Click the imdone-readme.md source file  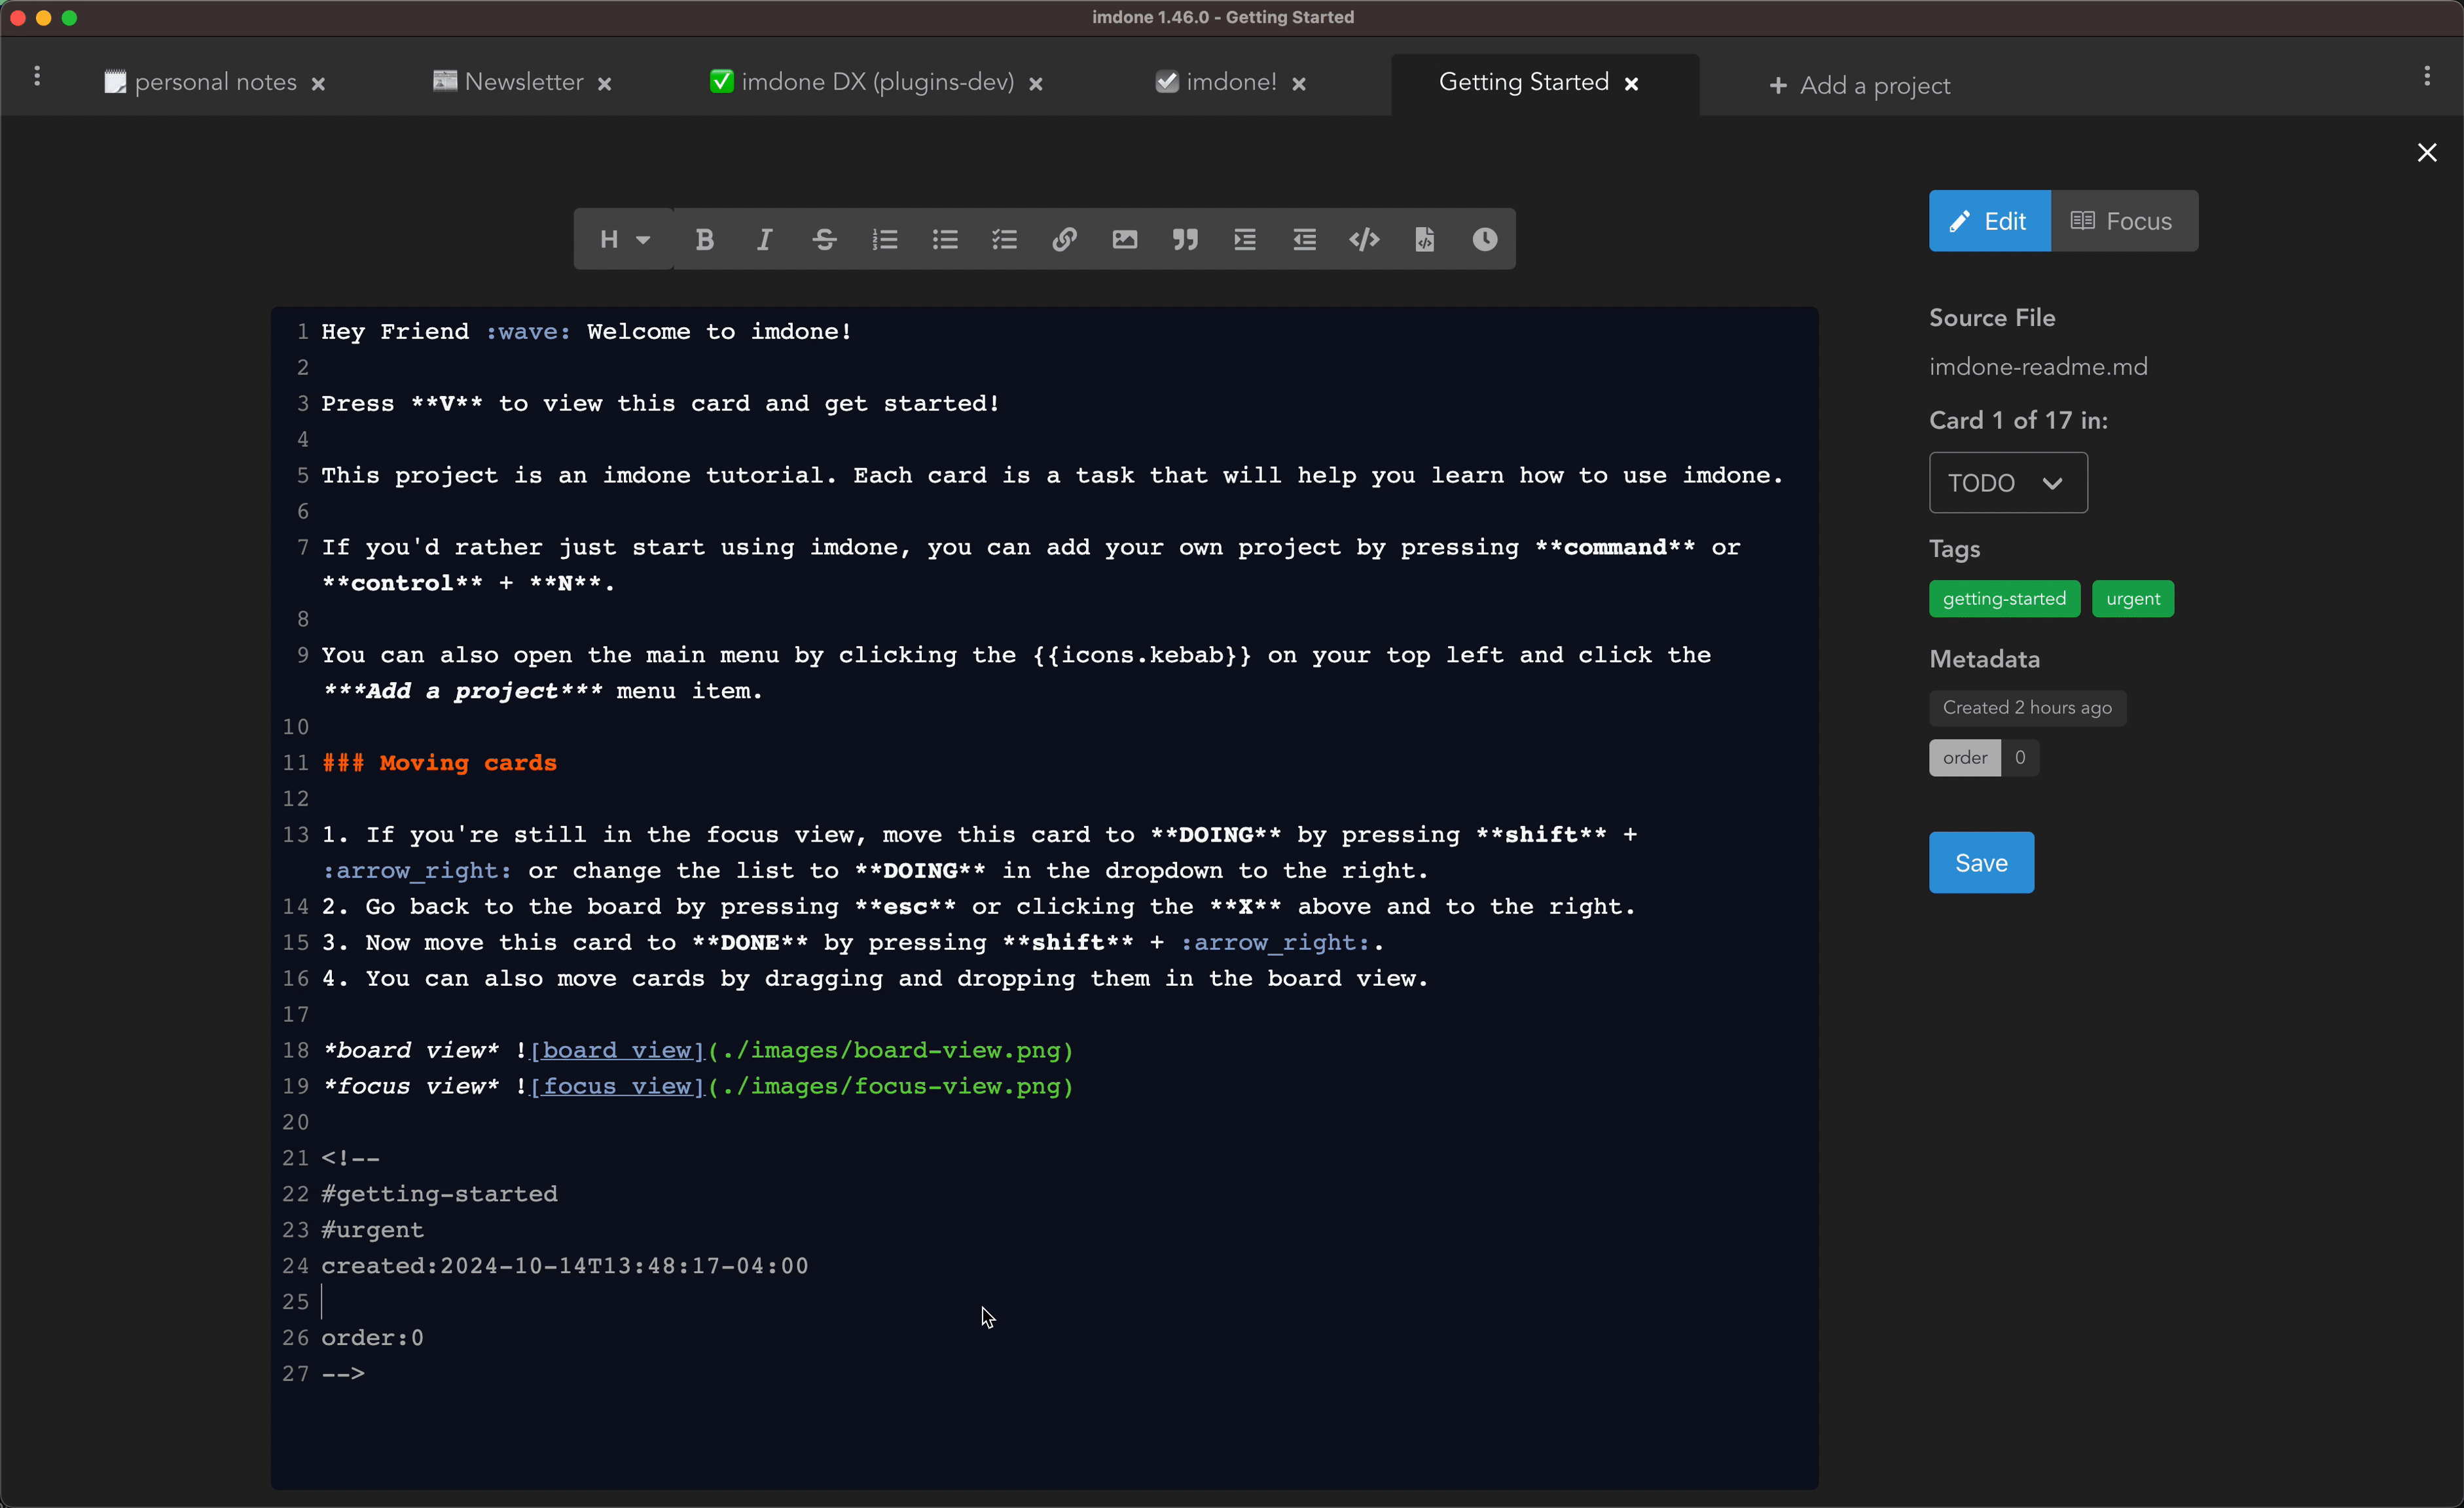(2038, 367)
